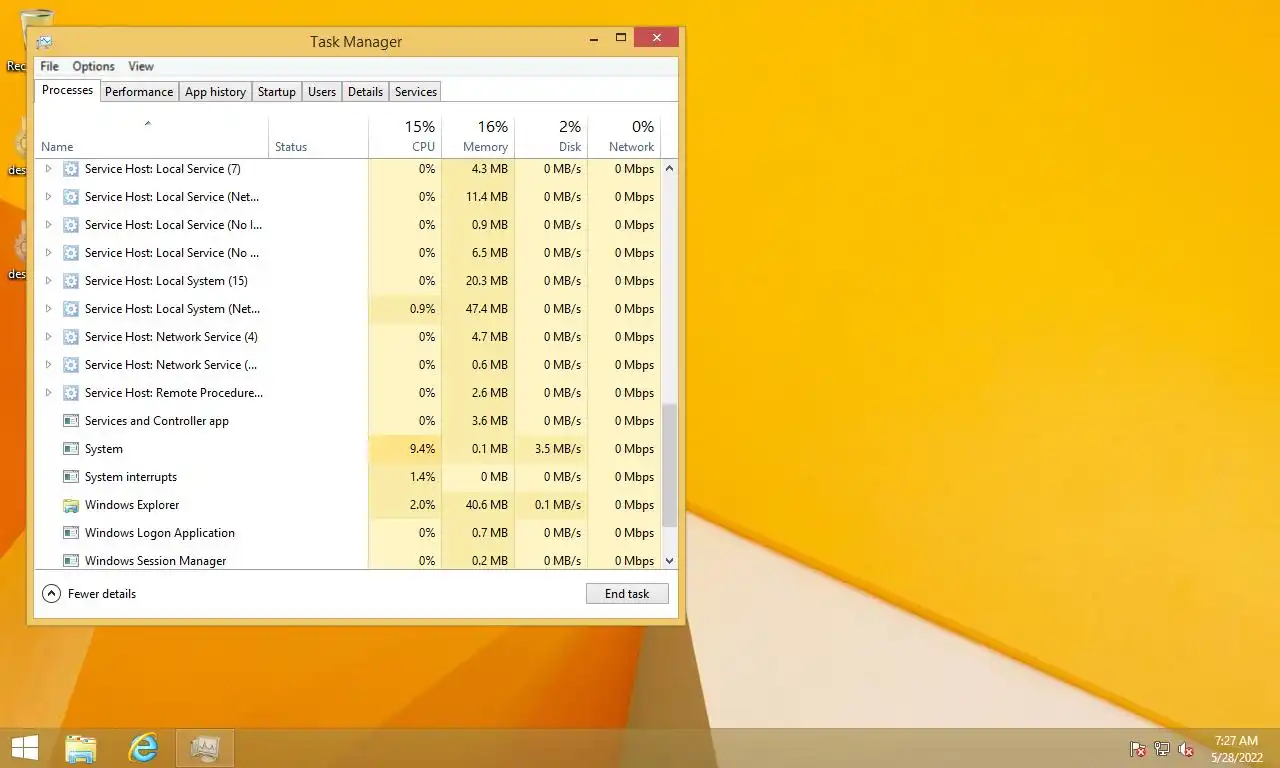Collapse view with Fewer details
The height and width of the screenshot is (768, 1280).
coord(89,594)
